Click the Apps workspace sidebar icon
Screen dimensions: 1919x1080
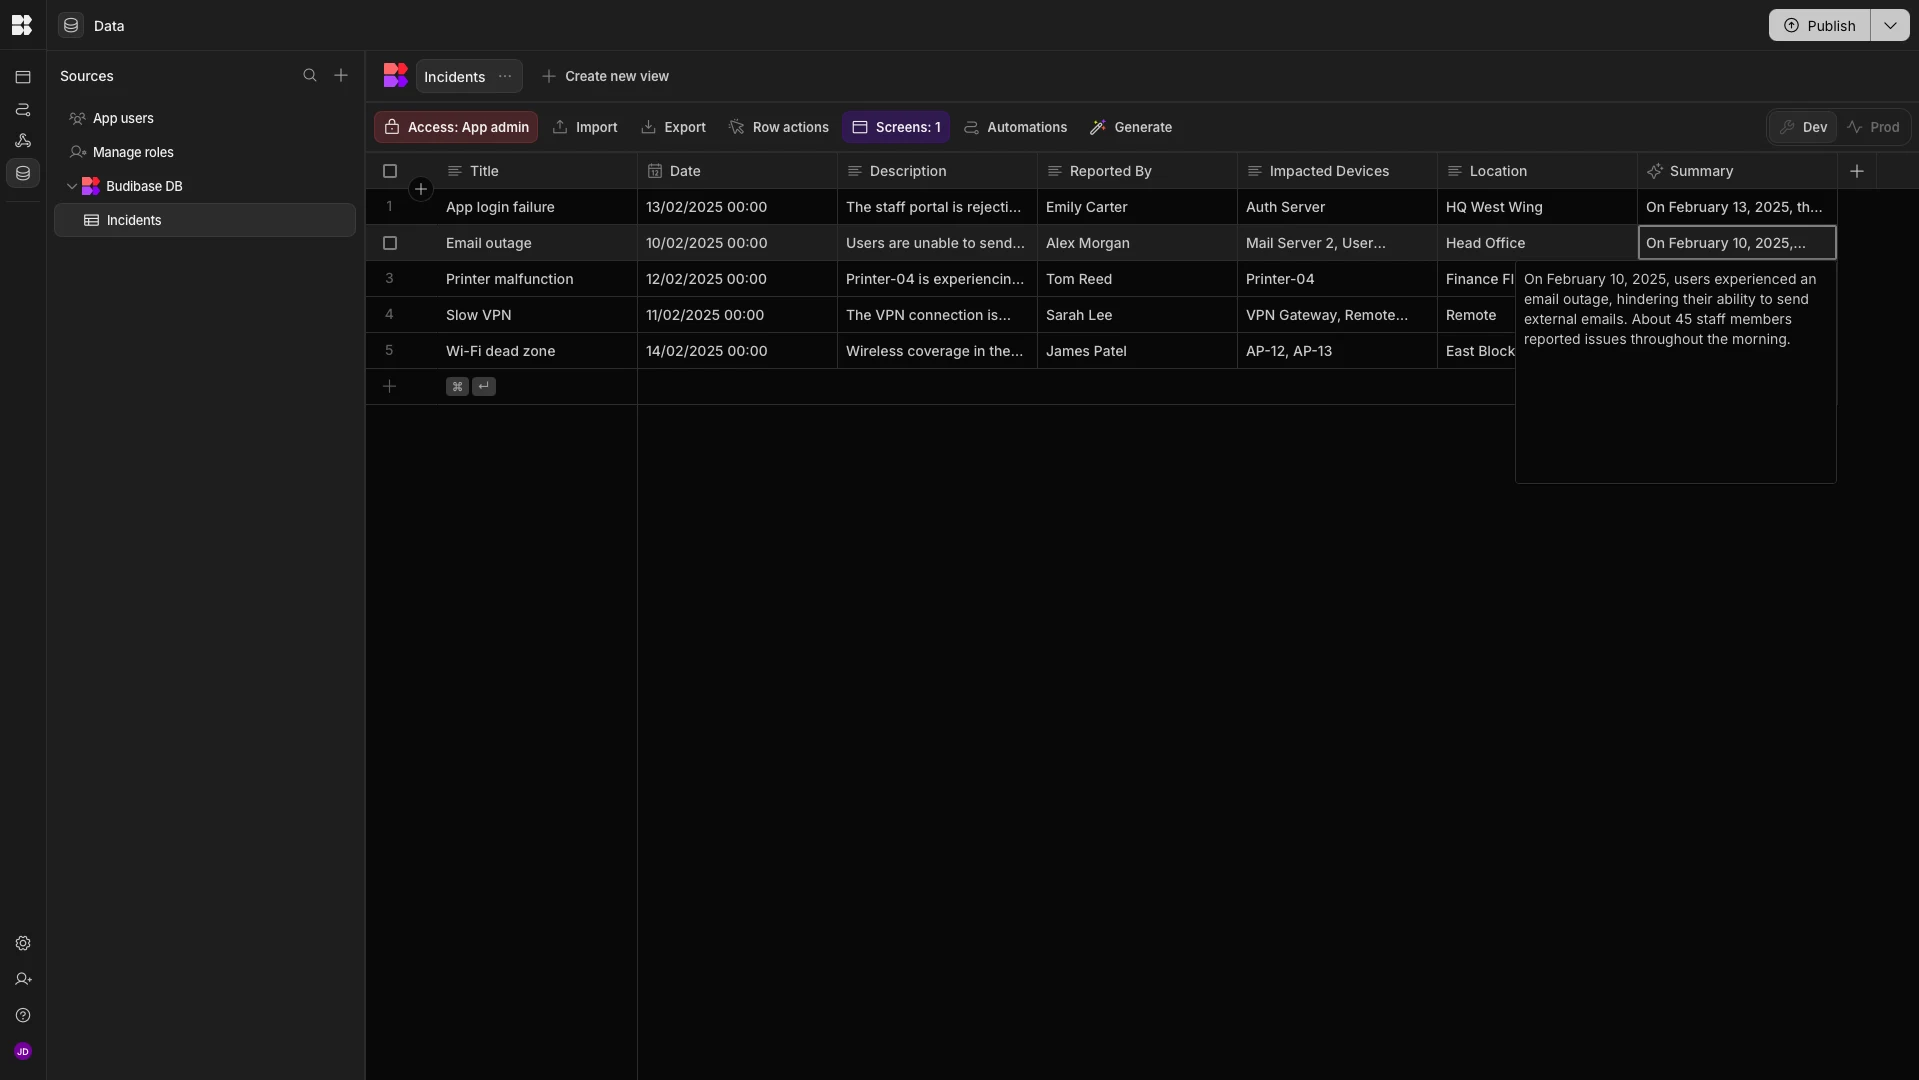point(23,141)
